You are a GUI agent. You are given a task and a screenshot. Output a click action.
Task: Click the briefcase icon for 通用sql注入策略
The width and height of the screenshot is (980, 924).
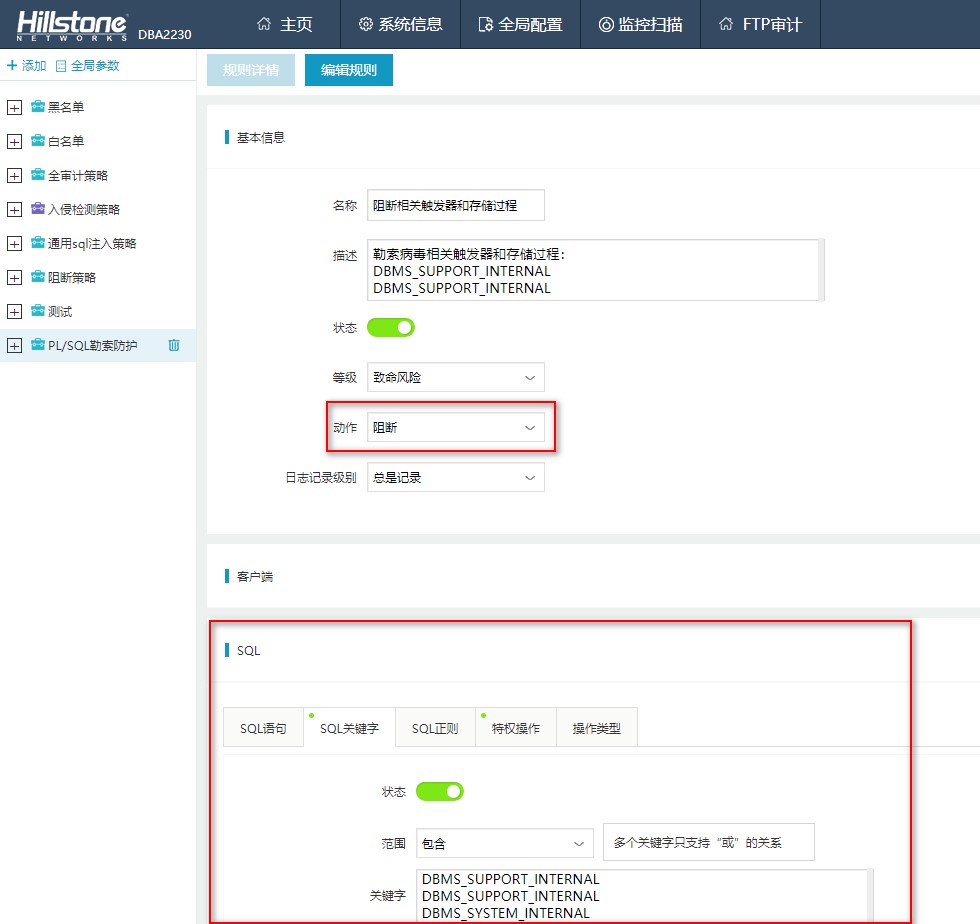(38, 242)
